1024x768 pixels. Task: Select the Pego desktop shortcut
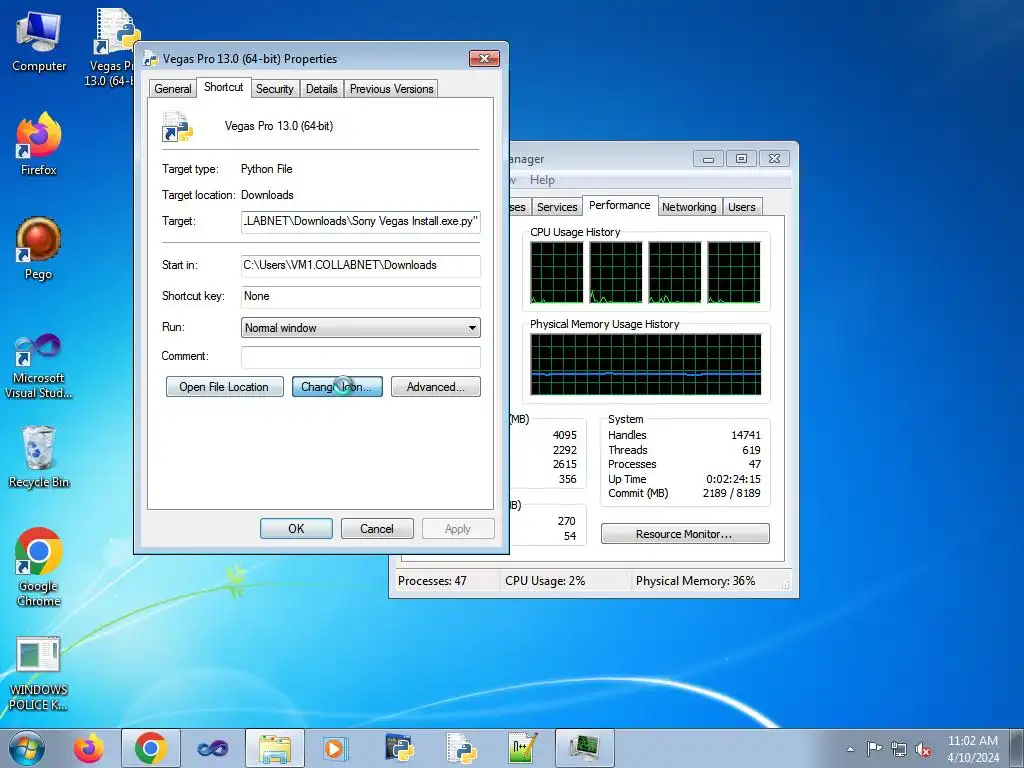tap(39, 249)
